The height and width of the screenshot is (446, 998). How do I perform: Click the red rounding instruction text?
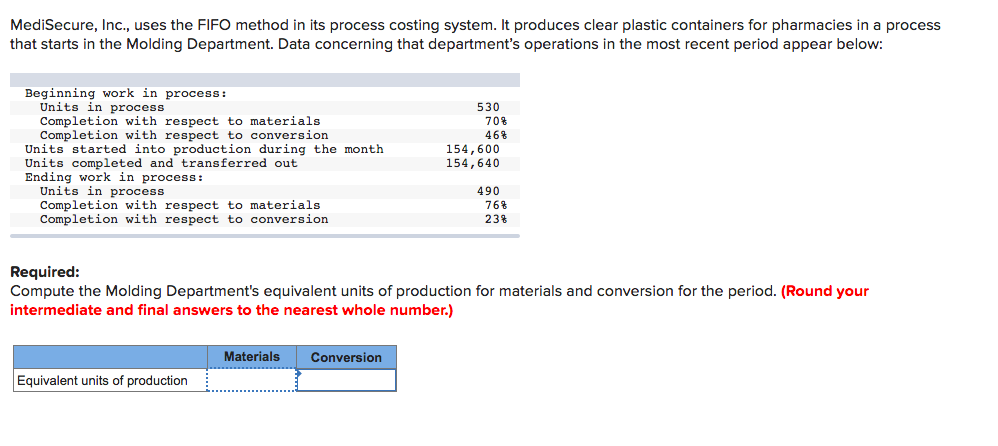coord(439,301)
